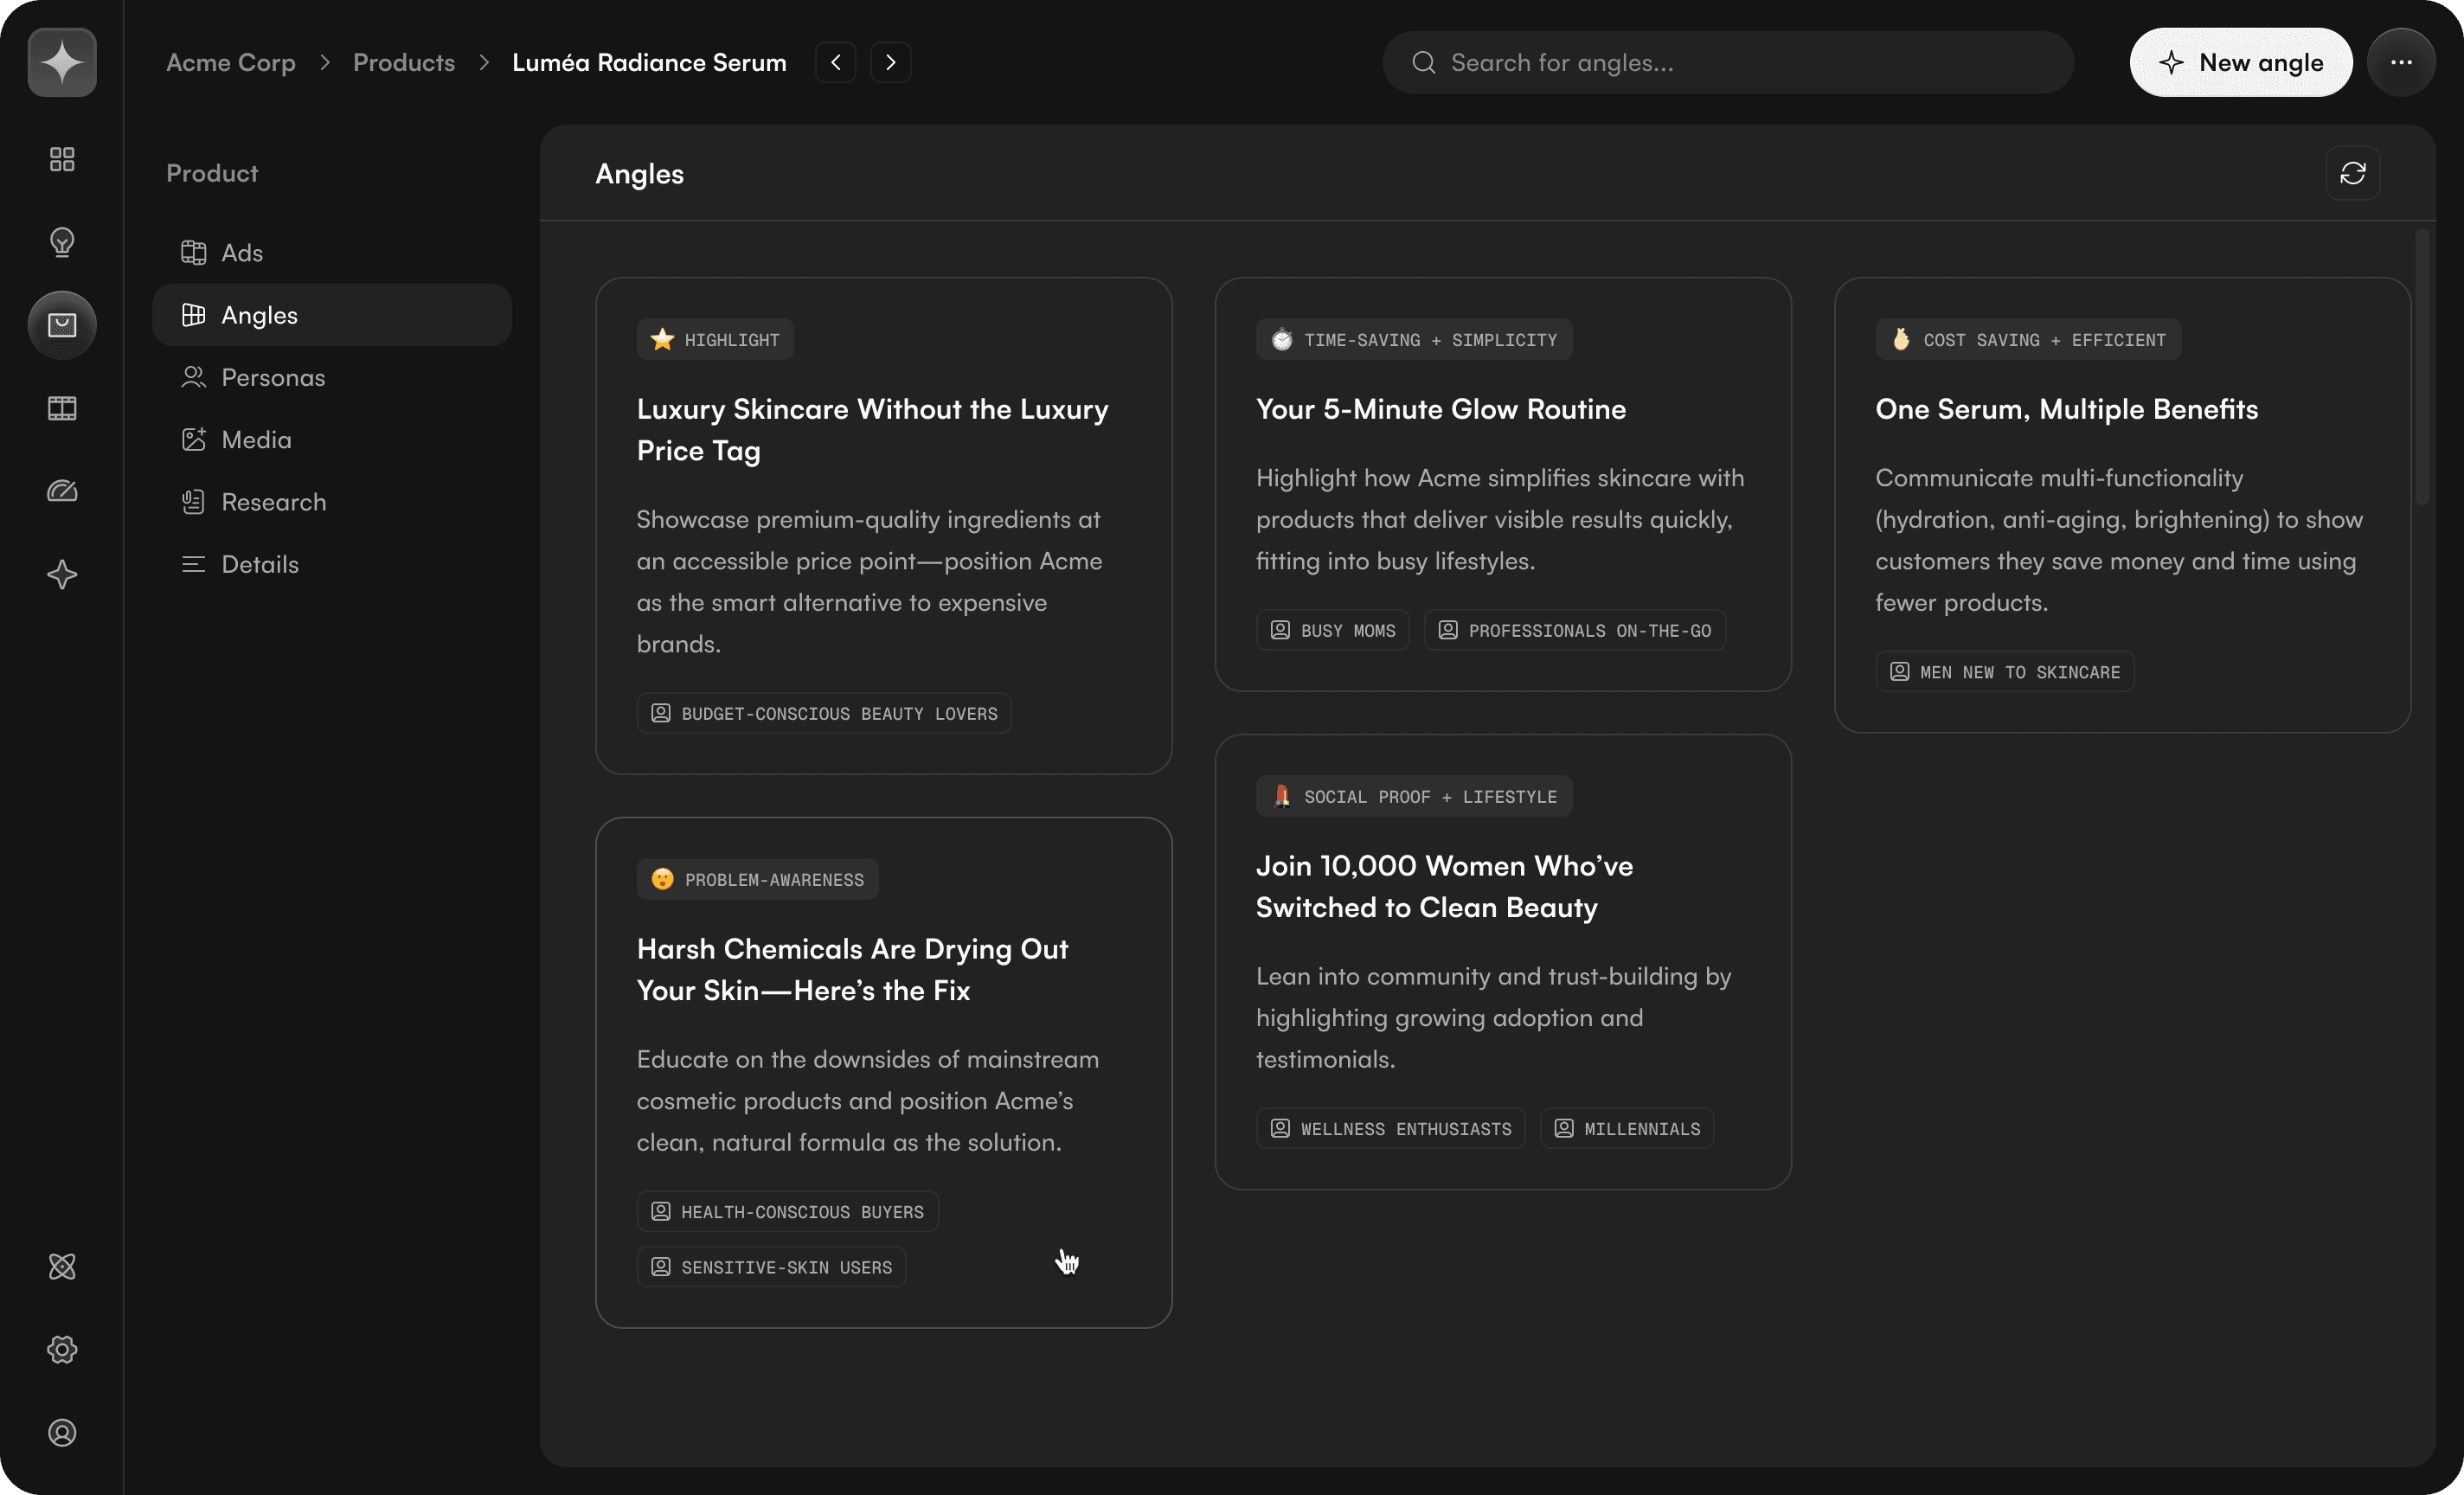2464x1495 pixels.
Task: Open the three-dot more options button
Action: [2401, 62]
